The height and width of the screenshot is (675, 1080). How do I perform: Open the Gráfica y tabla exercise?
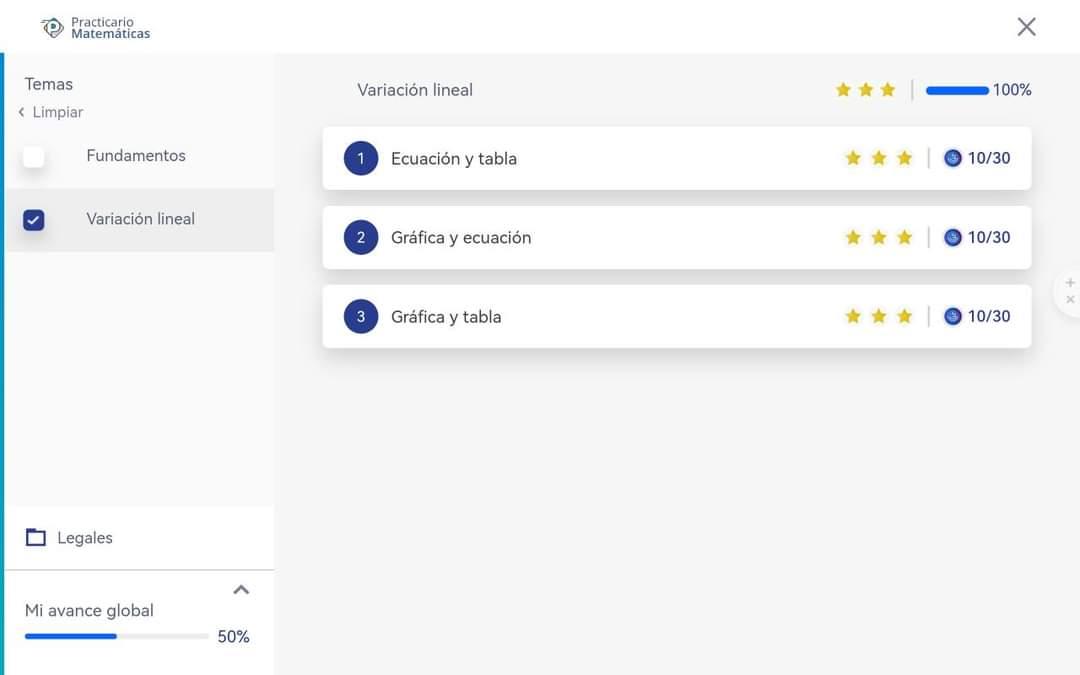[446, 317]
